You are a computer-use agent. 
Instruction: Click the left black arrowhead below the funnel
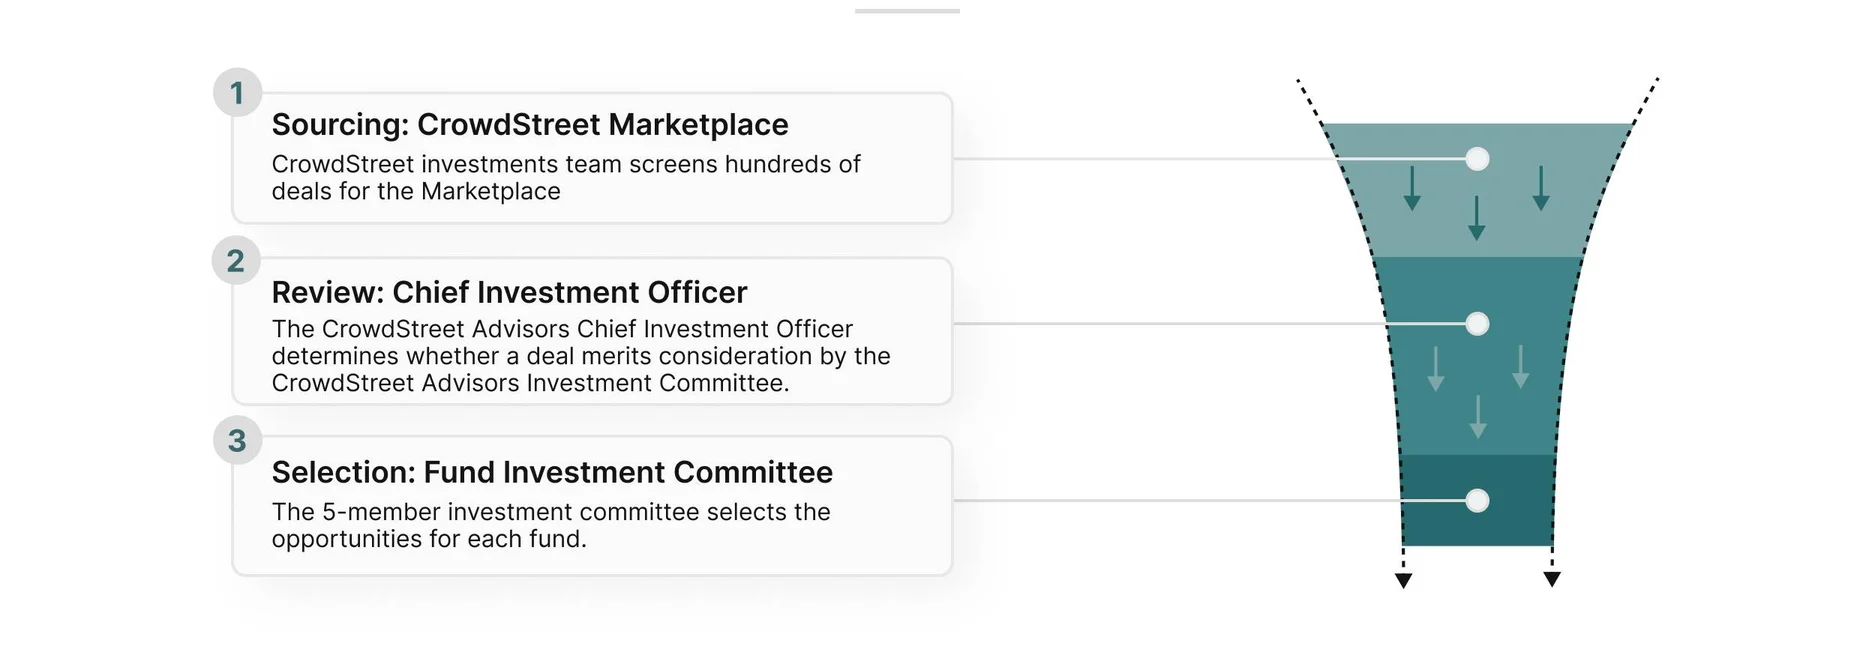pos(1404,581)
